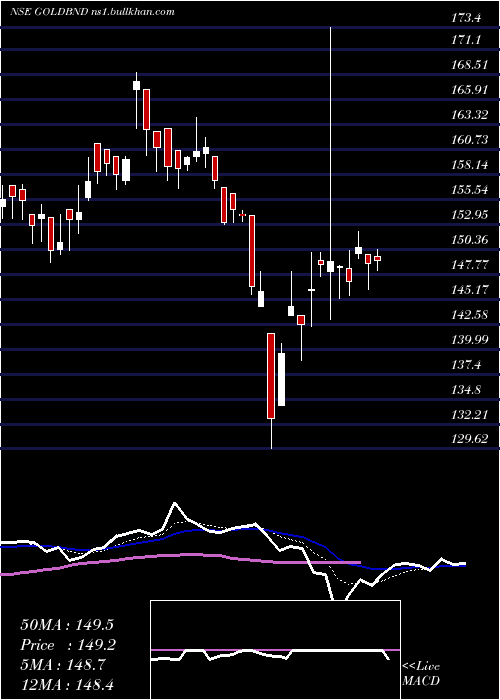Select the tall red candle bottoming near 132.21
The image size is (500, 700).
click(271, 376)
